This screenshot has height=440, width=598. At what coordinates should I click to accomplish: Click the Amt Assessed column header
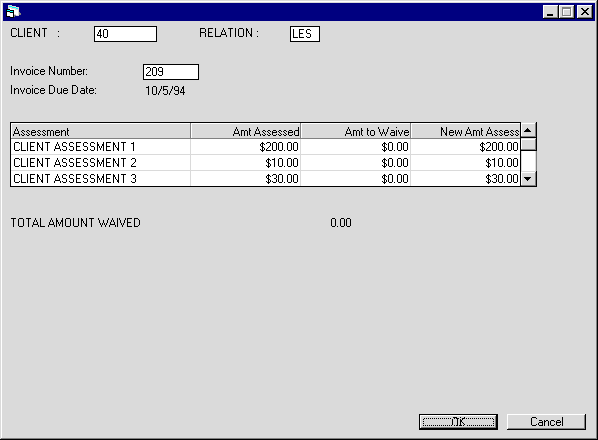coord(246,131)
